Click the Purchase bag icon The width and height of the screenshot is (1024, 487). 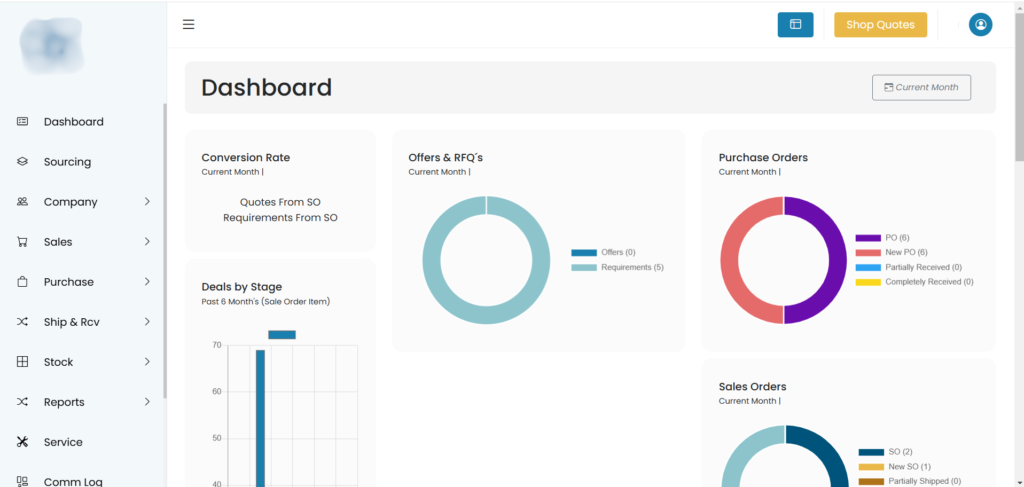tap(22, 282)
